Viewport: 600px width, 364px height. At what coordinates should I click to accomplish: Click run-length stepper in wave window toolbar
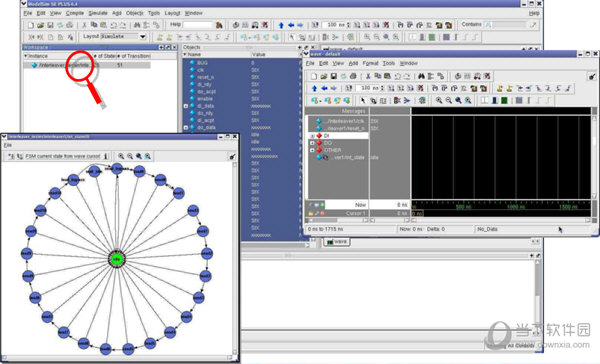(x=382, y=88)
